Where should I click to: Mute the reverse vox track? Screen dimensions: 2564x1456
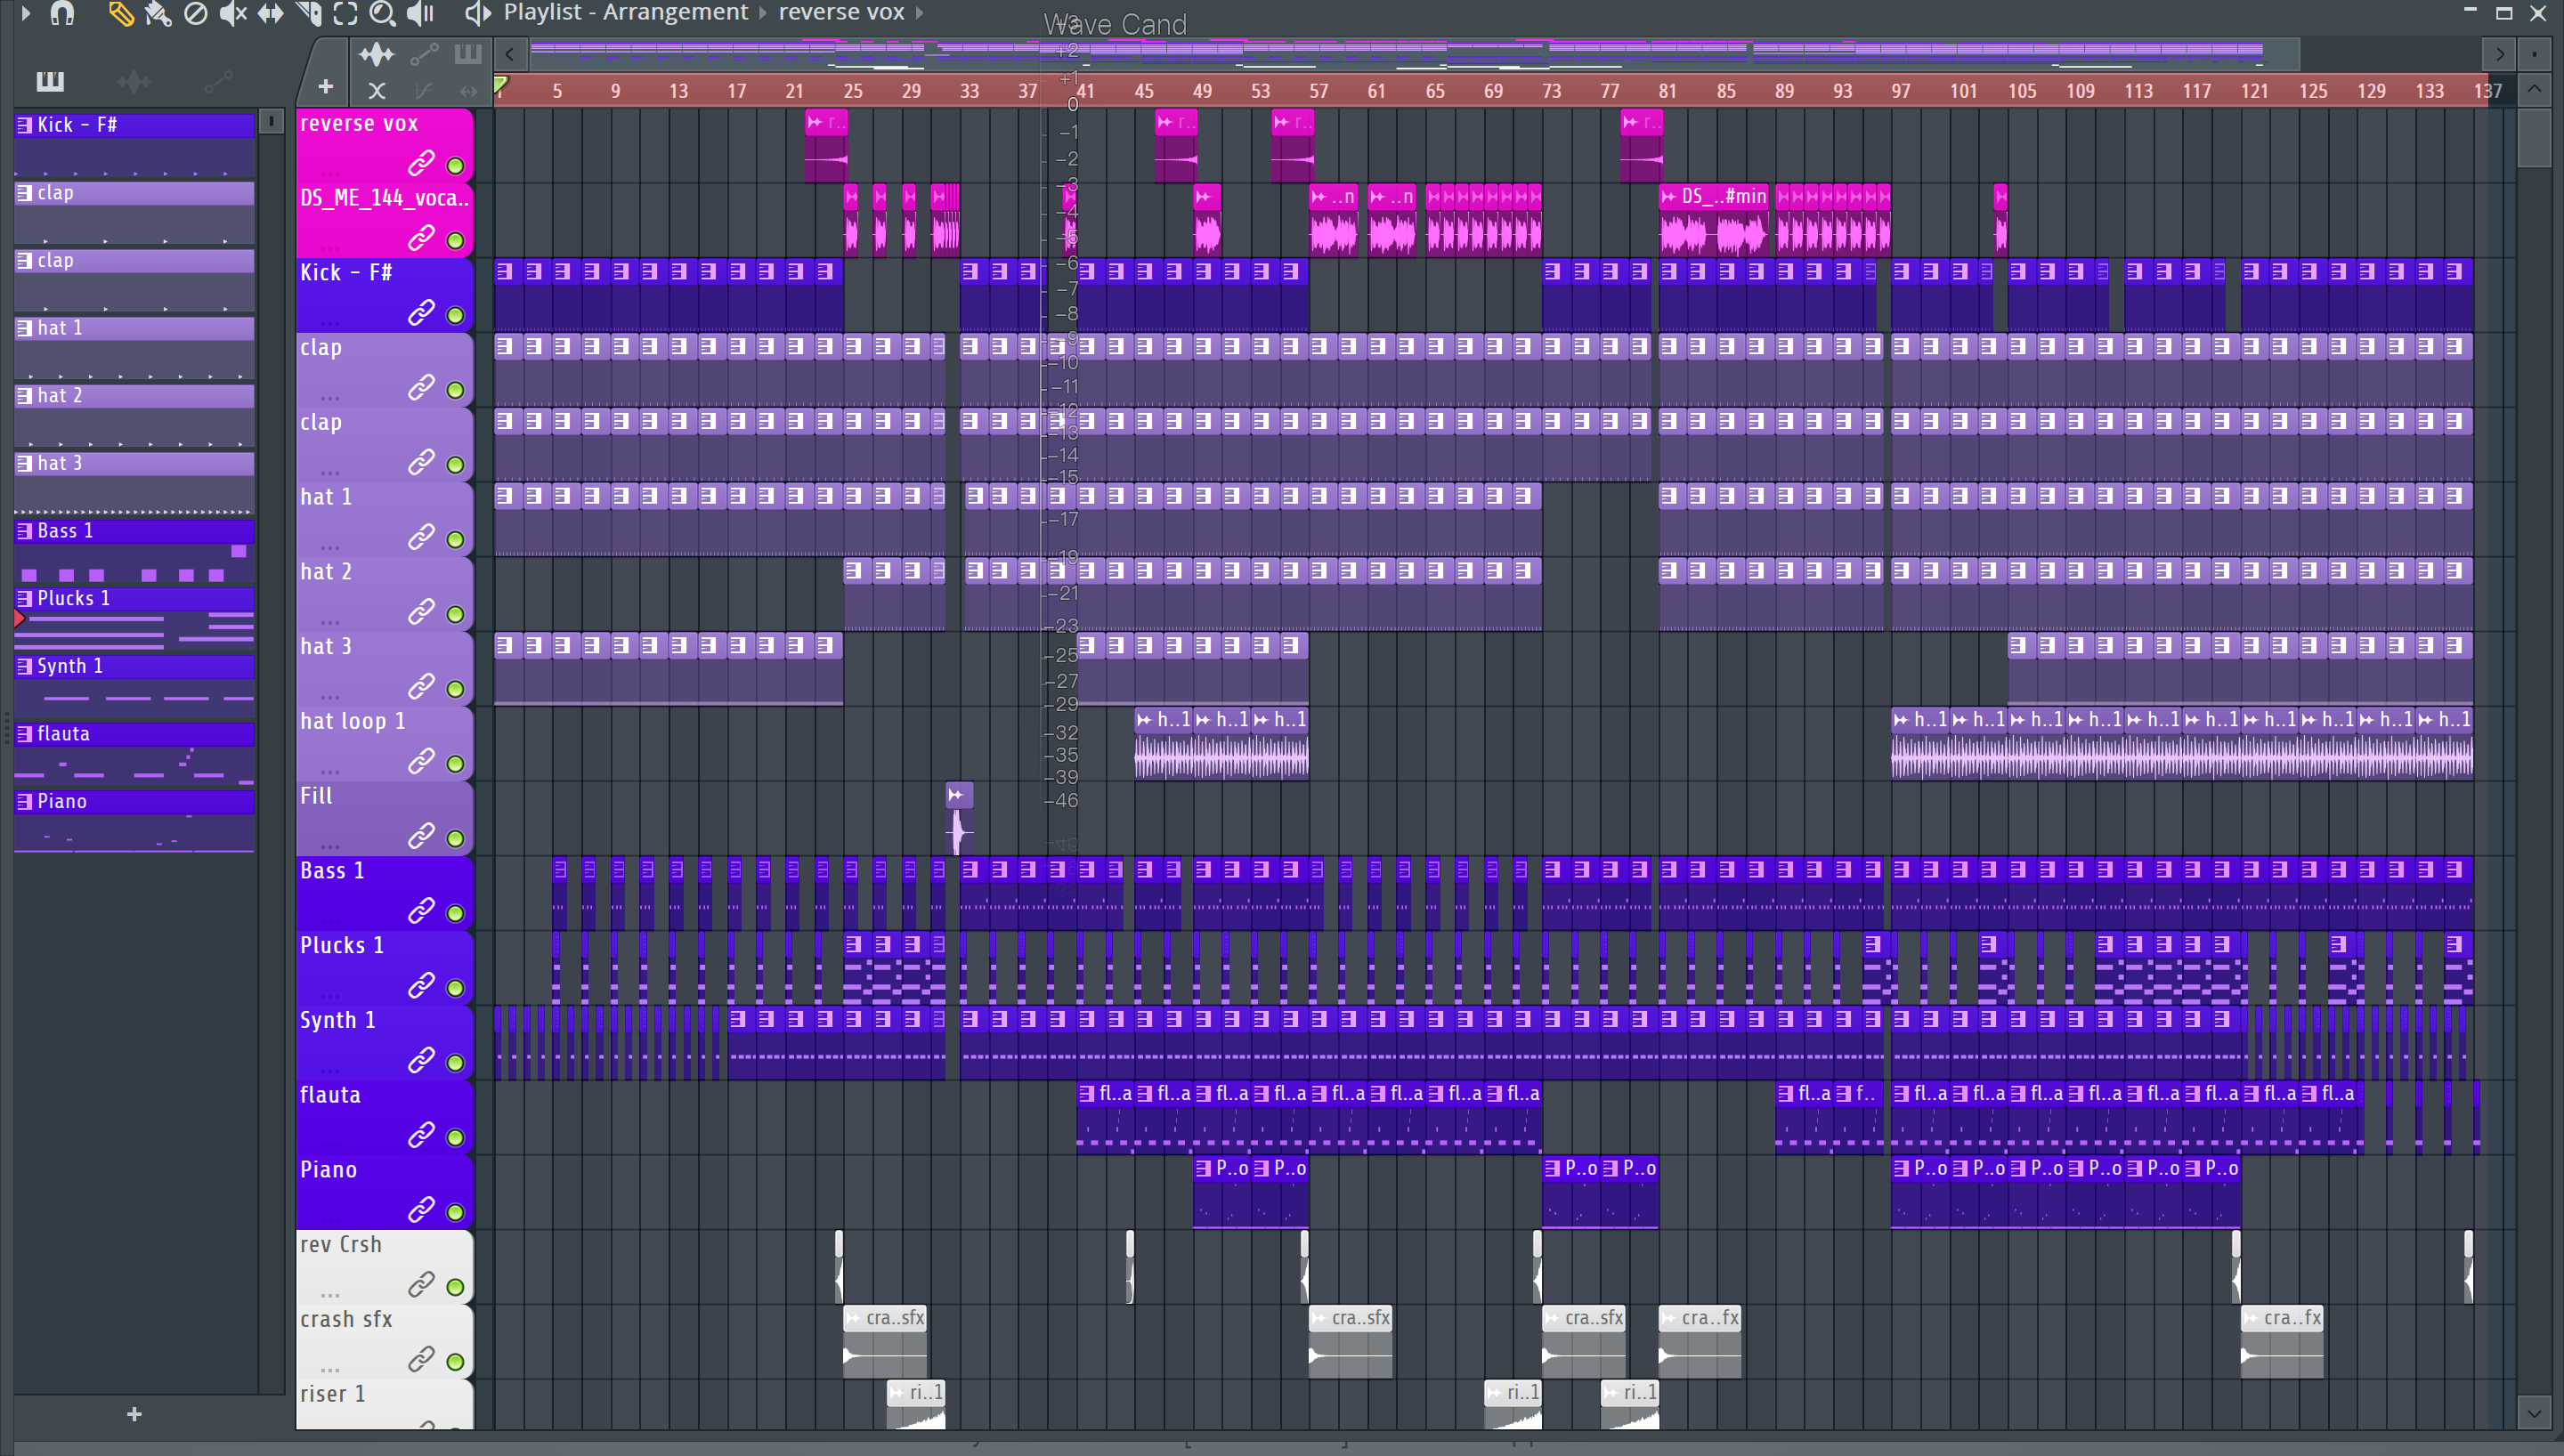coord(455,165)
